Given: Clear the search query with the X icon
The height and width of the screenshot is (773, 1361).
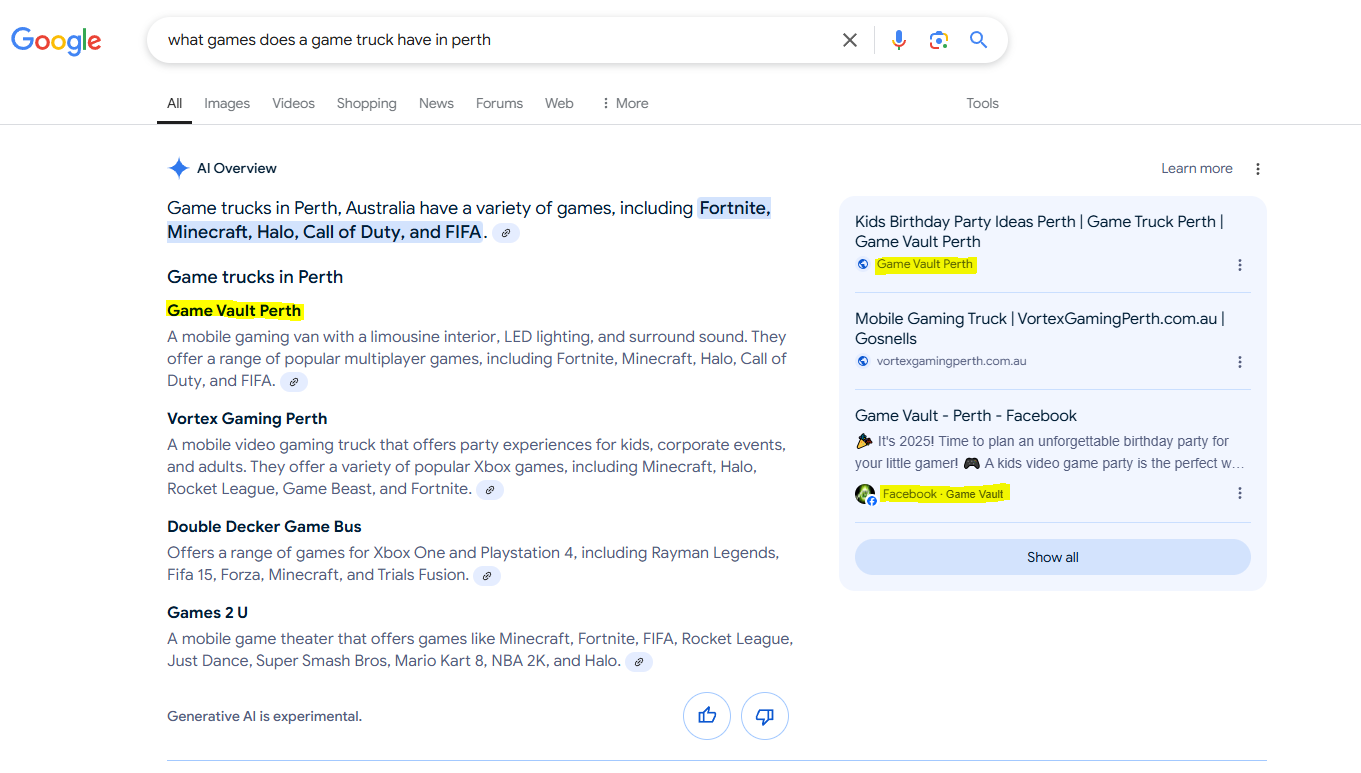Looking at the screenshot, I should [850, 40].
